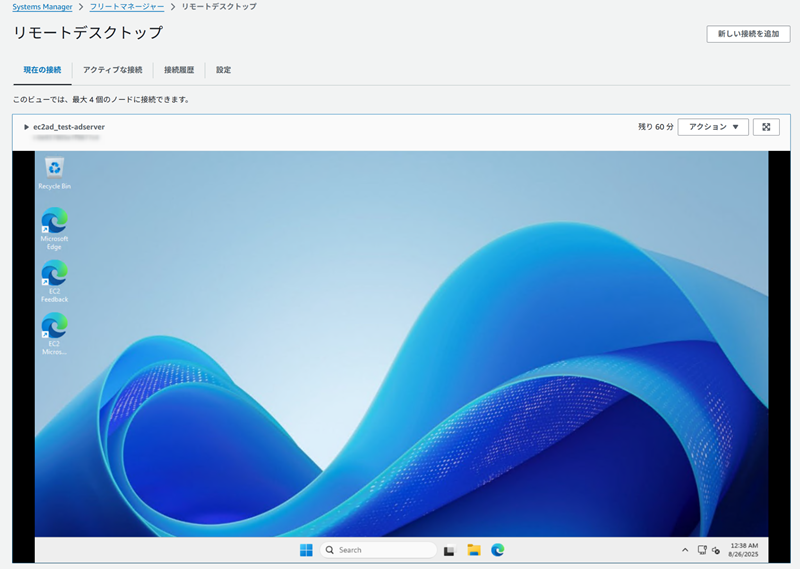Click the Recycle Bin desktop icon
This screenshot has width=800, height=569.
click(x=54, y=170)
